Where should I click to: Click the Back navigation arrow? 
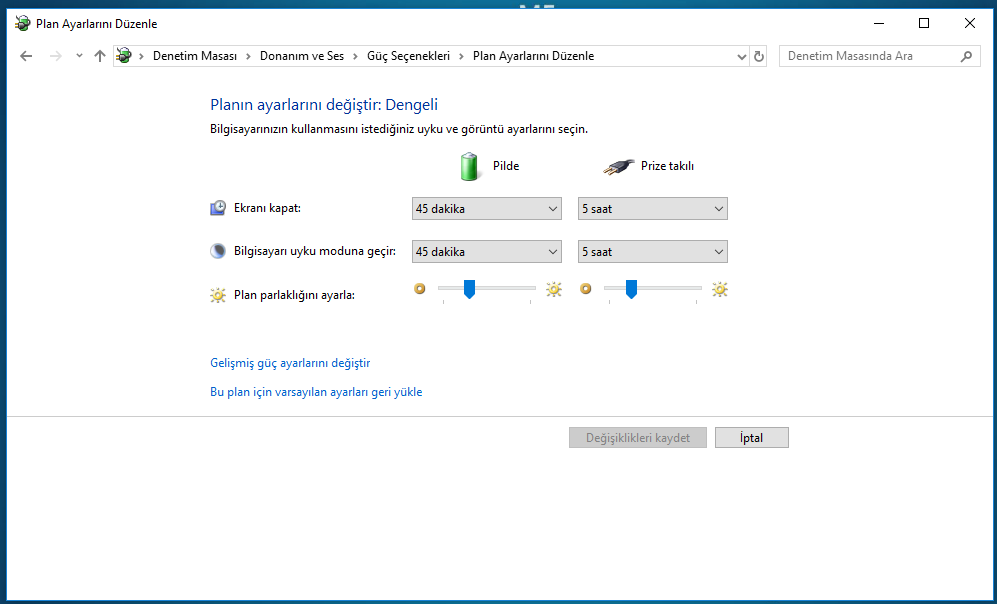point(26,56)
